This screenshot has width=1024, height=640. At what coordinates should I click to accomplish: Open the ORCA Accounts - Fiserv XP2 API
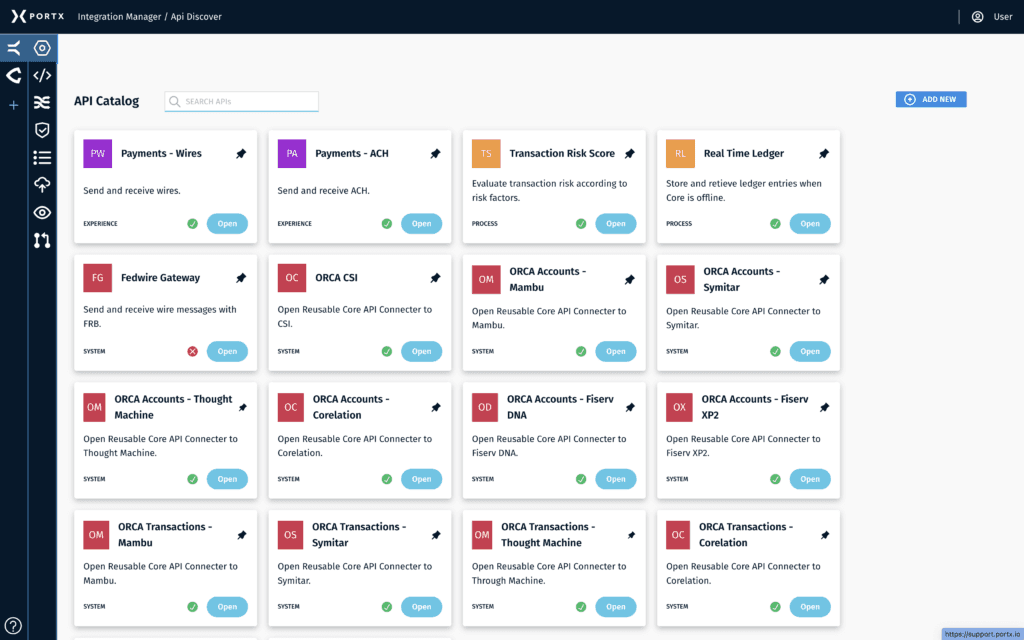810,479
